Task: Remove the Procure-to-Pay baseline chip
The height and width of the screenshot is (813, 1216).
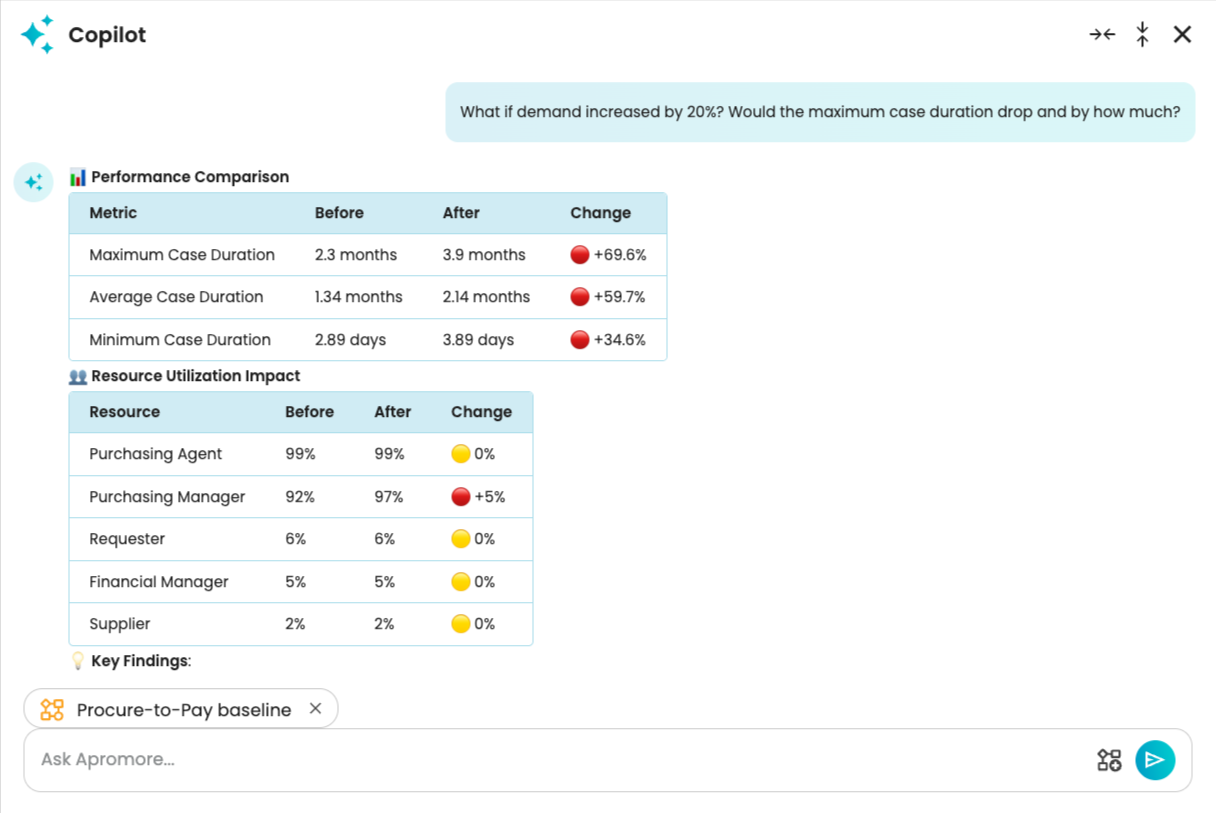Action: (x=315, y=709)
